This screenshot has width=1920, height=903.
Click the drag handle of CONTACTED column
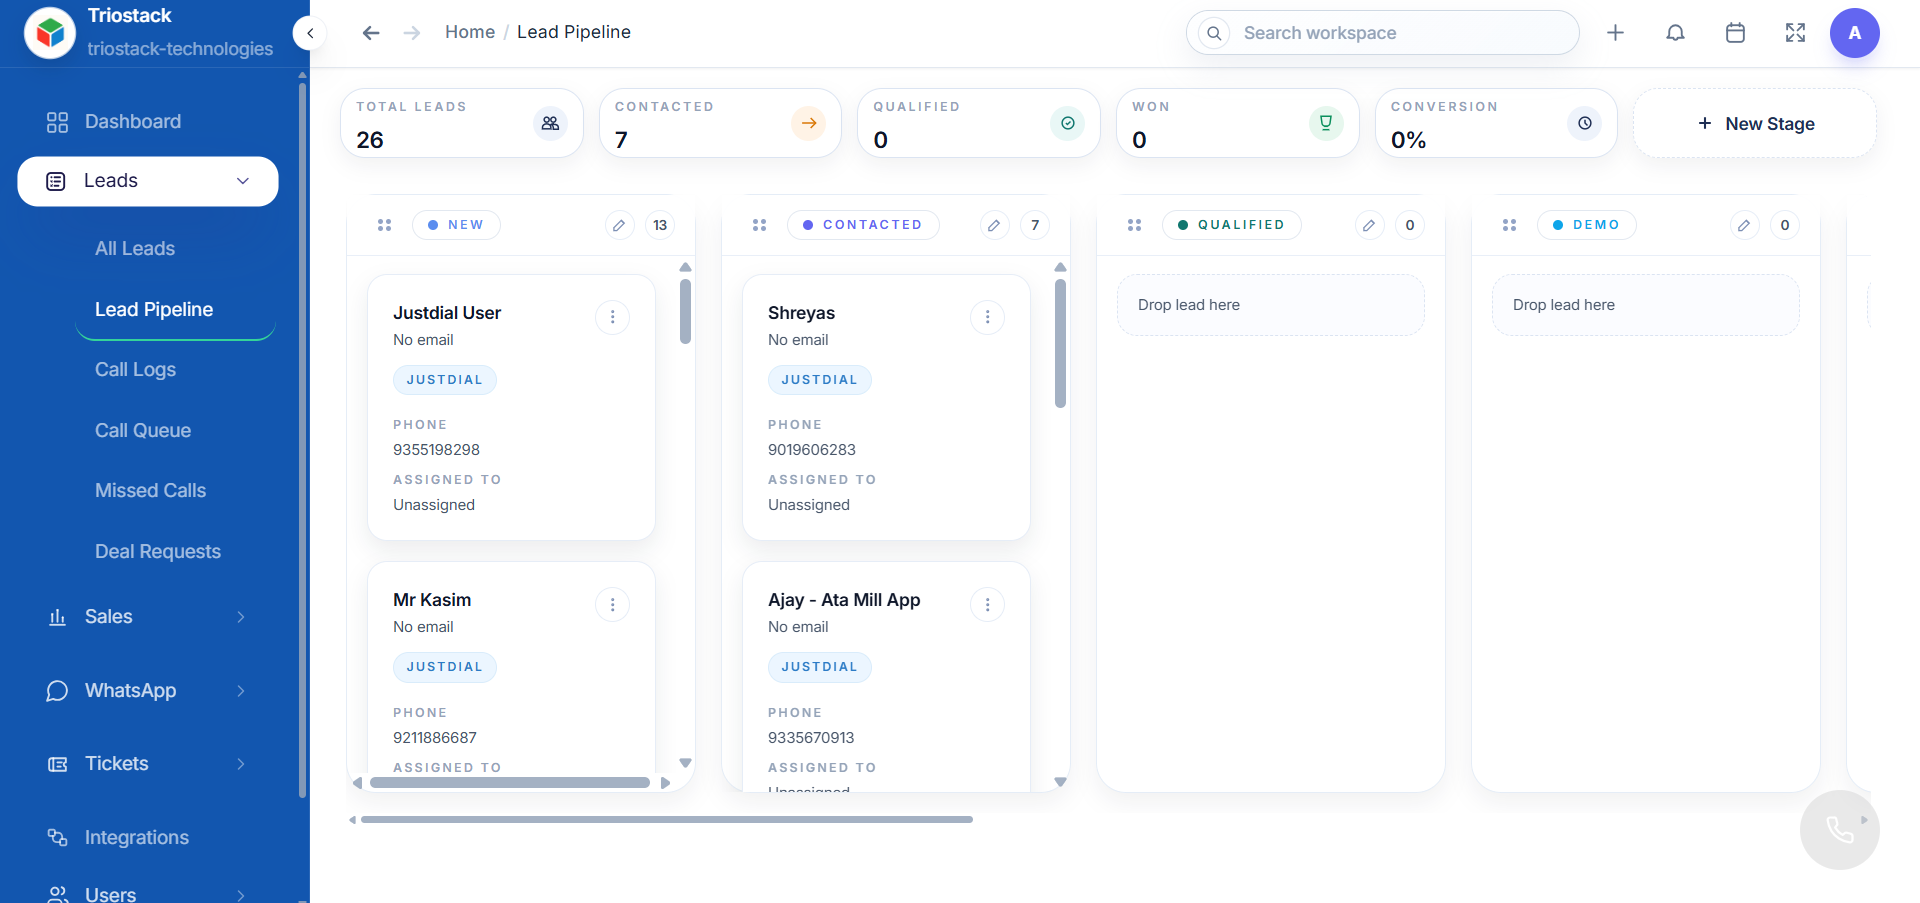[759, 225]
